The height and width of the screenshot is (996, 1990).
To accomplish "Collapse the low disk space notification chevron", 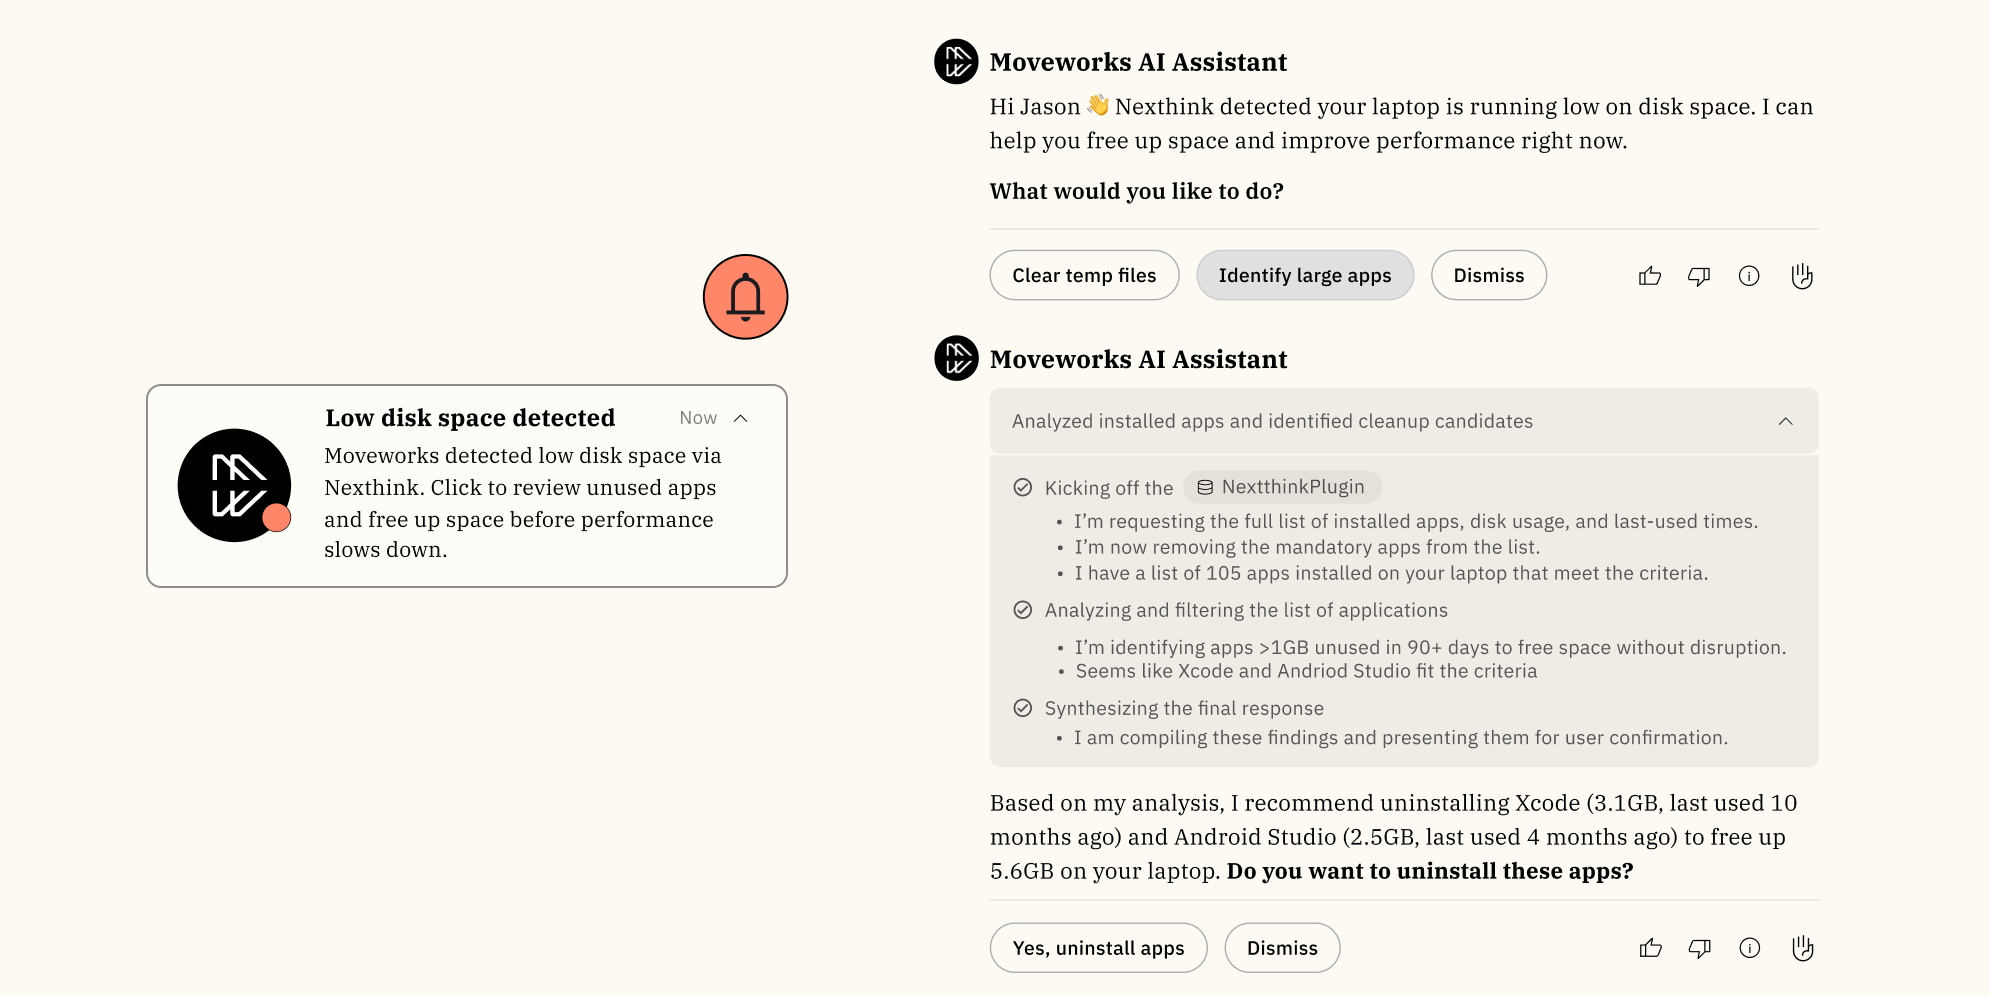I will pos(741,418).
